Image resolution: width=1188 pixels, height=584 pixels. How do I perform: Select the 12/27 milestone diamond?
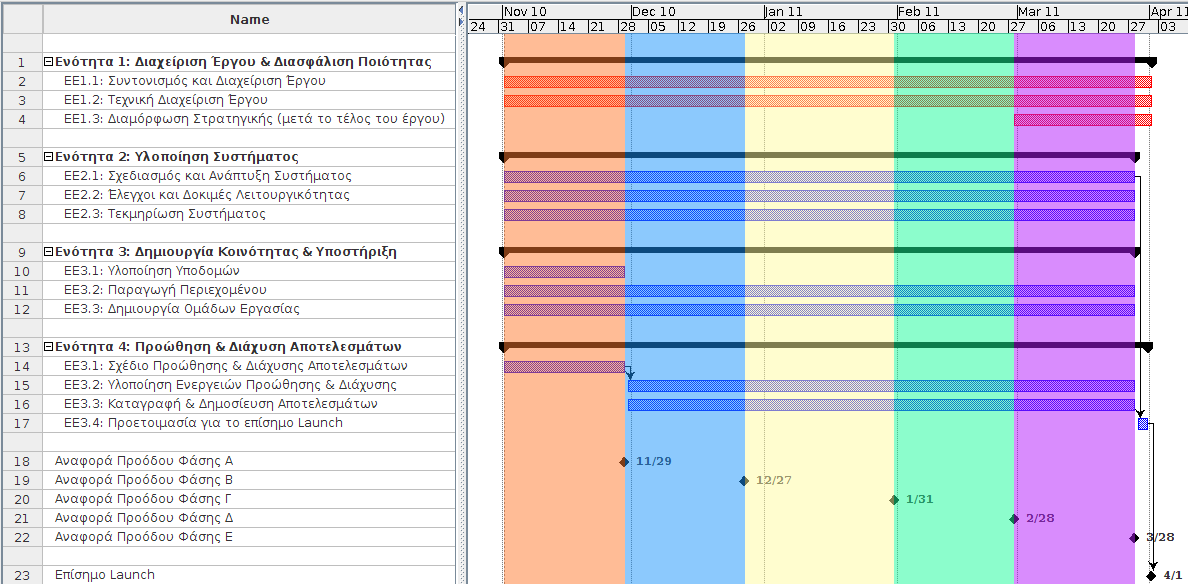tap(744, 480)
